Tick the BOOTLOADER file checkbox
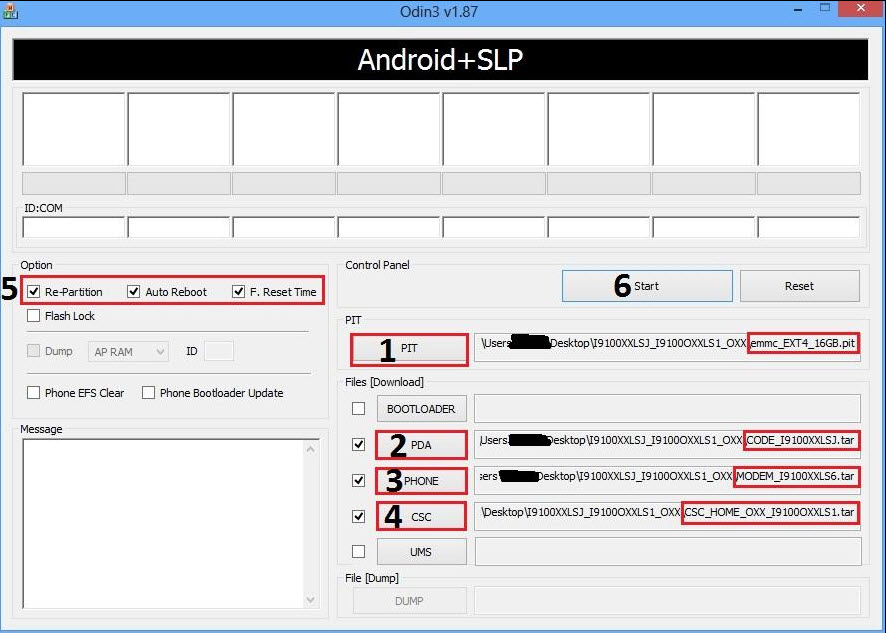 tap(358, 409)
